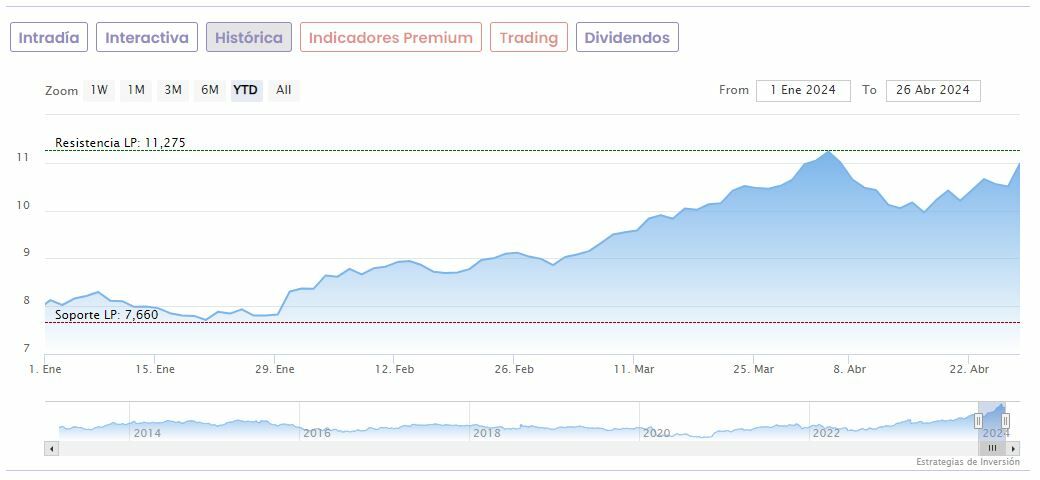This screenshot has height=480, width=1040.
Task: Click the navigator scrollbar left arrow
Action: click(50, 448)
